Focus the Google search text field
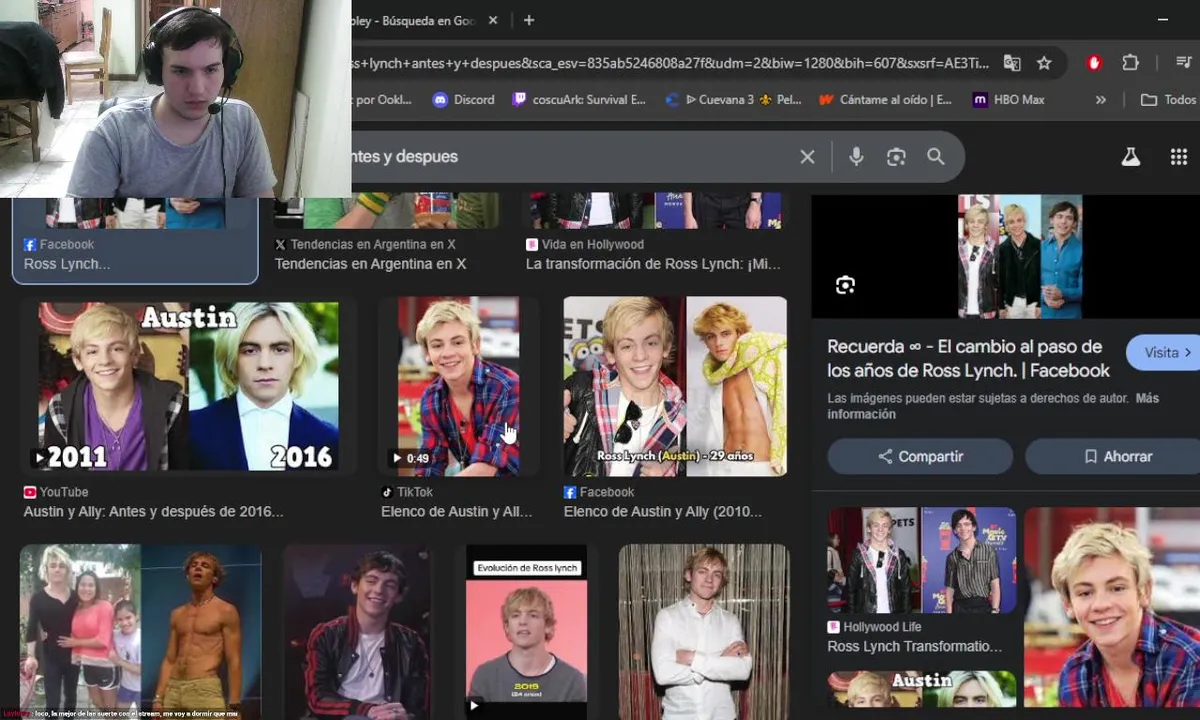Image resolution: width=1200 pixels, height=720 pixels. point(570,156)
